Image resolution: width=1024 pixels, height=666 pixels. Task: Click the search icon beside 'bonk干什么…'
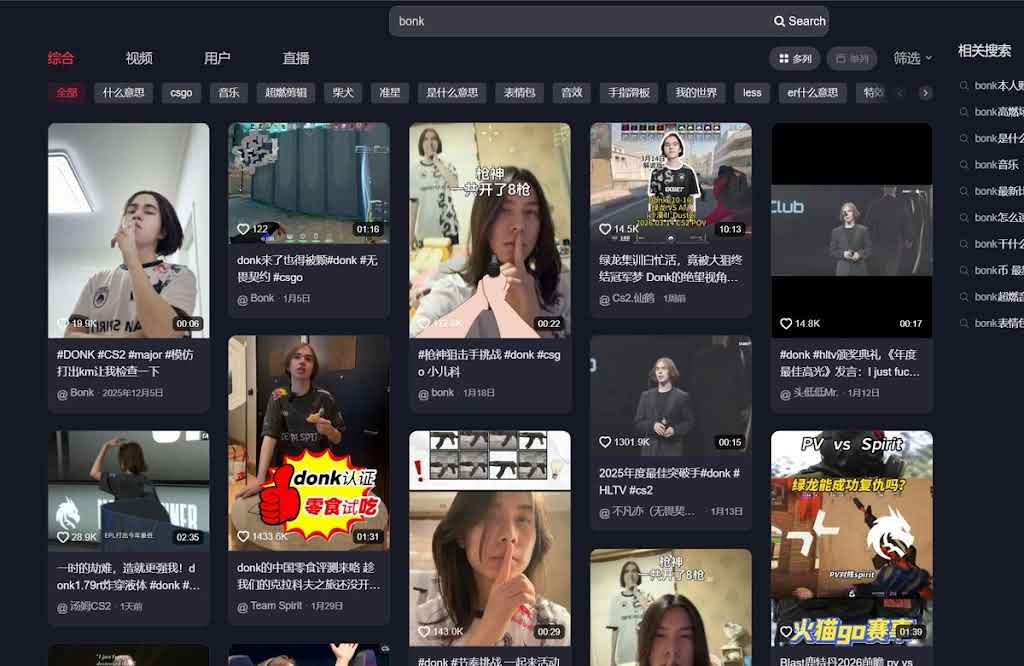[x=964, y=244]
